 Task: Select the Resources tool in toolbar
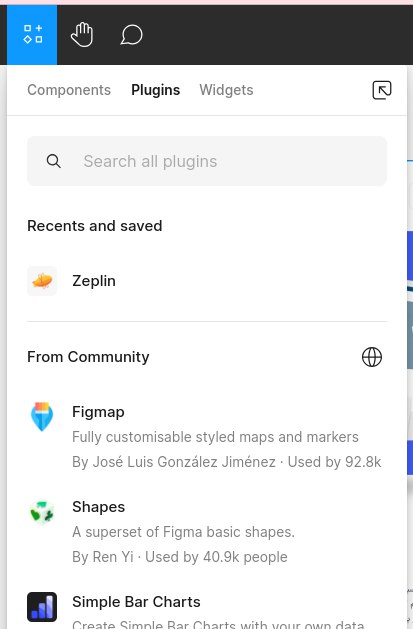(x=32, y=34)
